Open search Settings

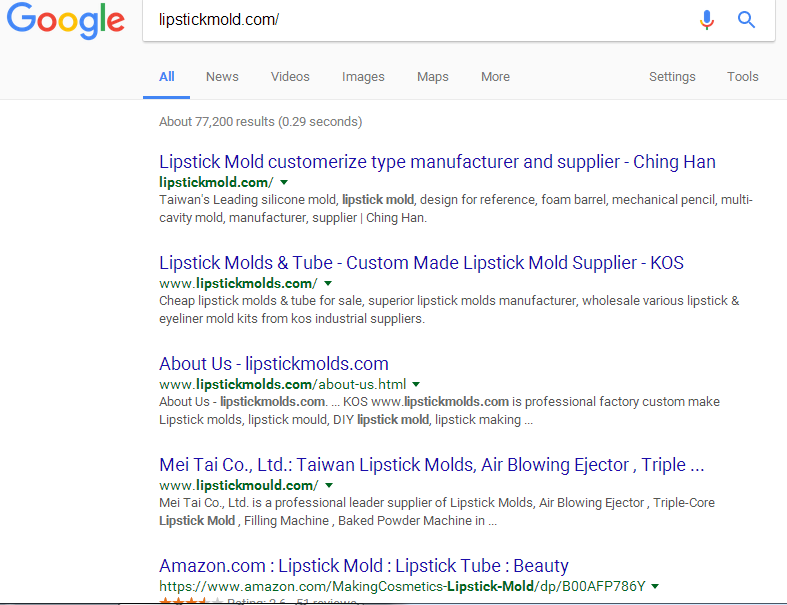672,77
